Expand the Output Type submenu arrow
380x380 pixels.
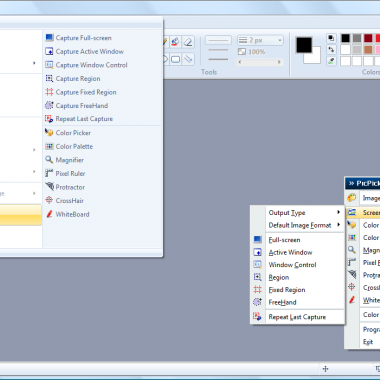tap(338, 212)
